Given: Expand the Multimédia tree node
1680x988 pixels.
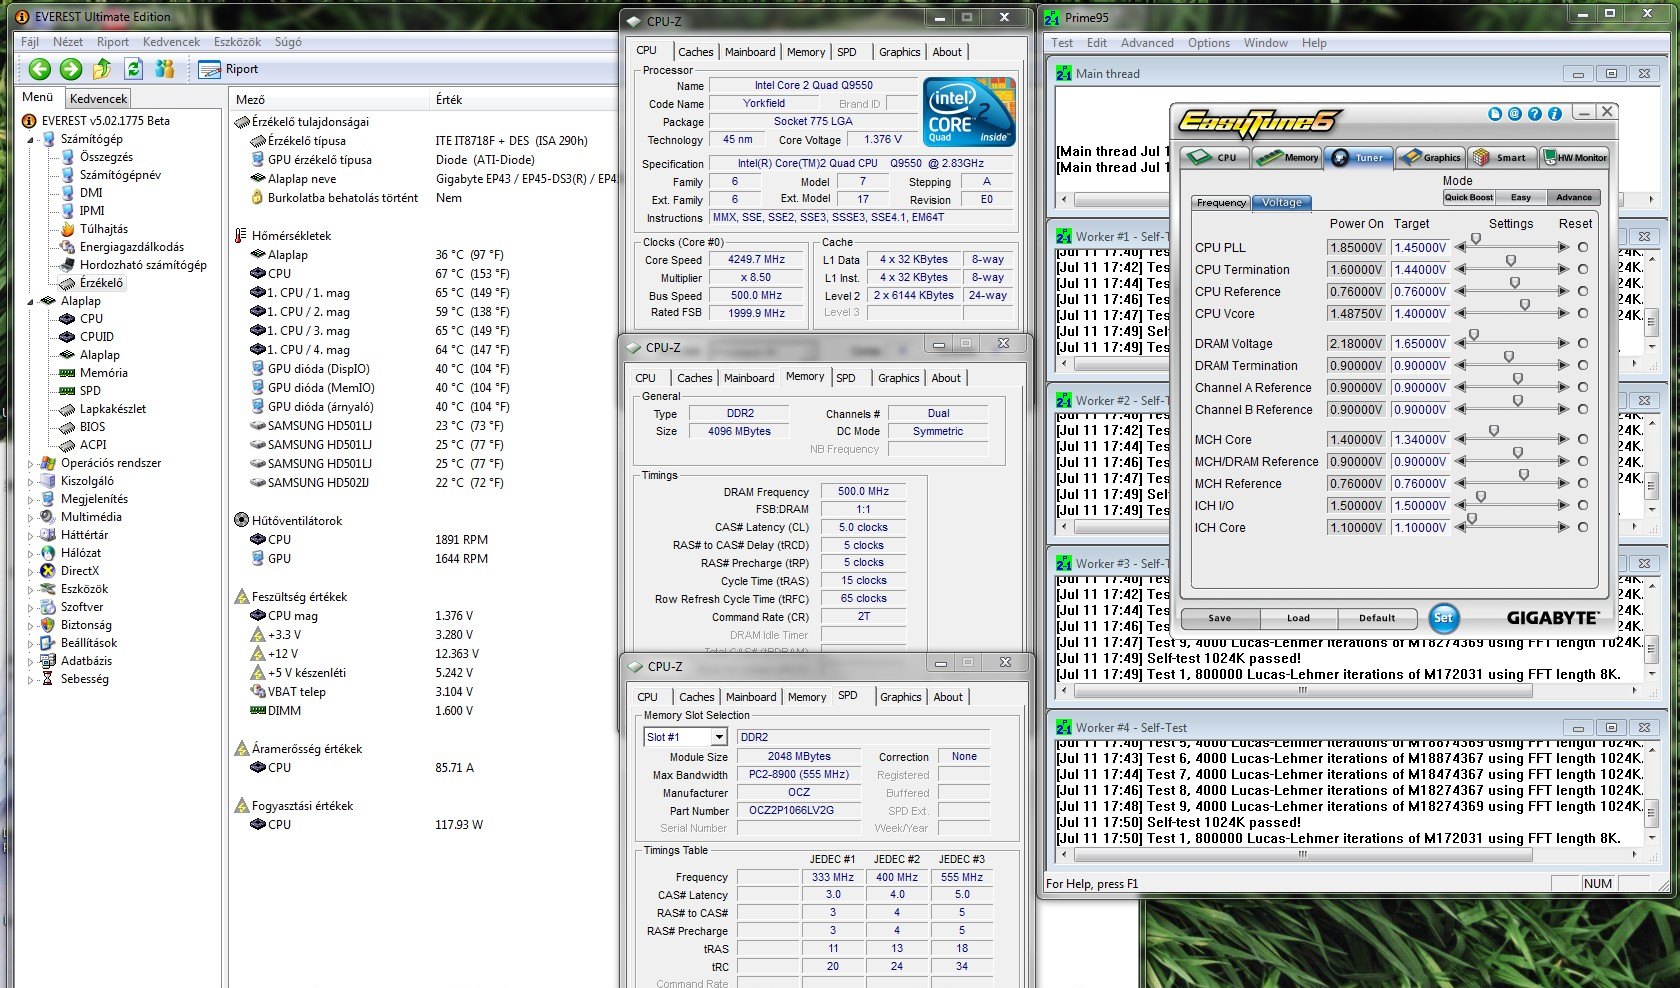Looking at the screenshot, I should coord(30,517).
